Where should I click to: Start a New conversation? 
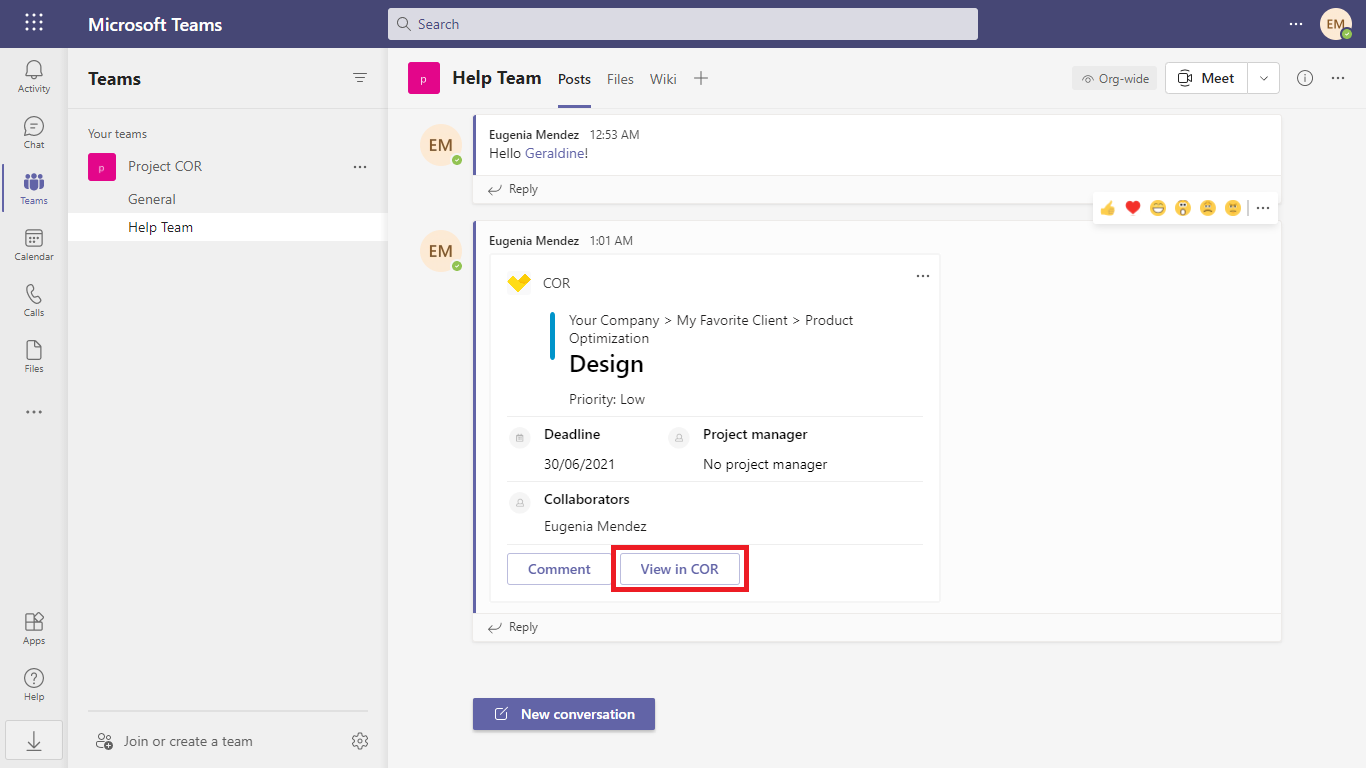[564, 714]
